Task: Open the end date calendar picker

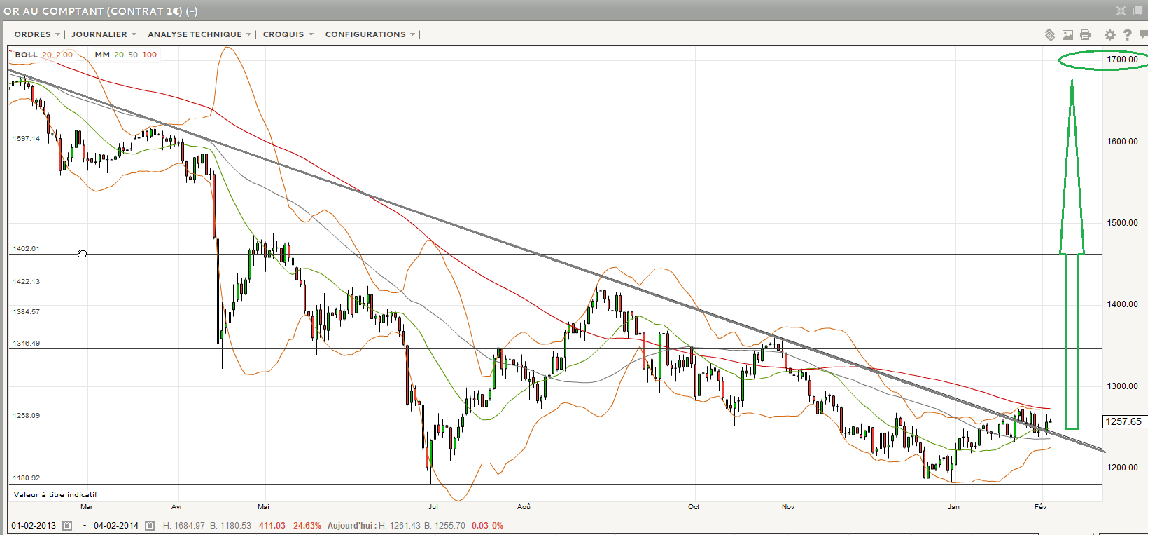Action: 150,524
